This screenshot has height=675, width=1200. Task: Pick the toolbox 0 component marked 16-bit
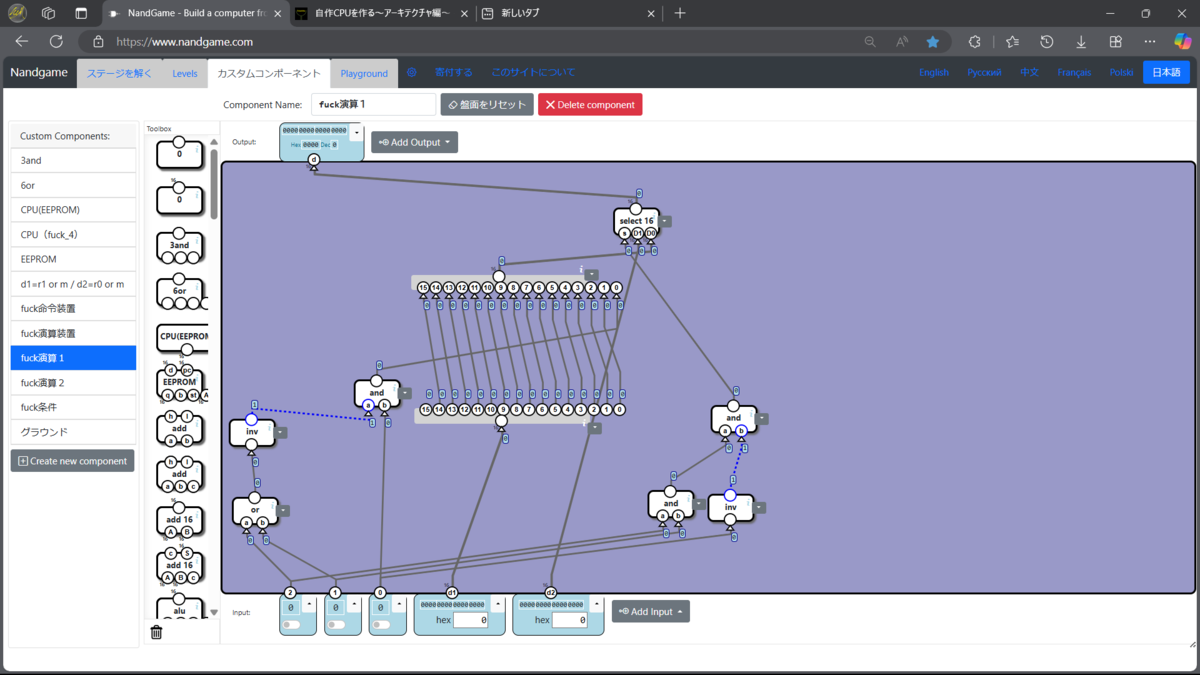pos(180,200)
